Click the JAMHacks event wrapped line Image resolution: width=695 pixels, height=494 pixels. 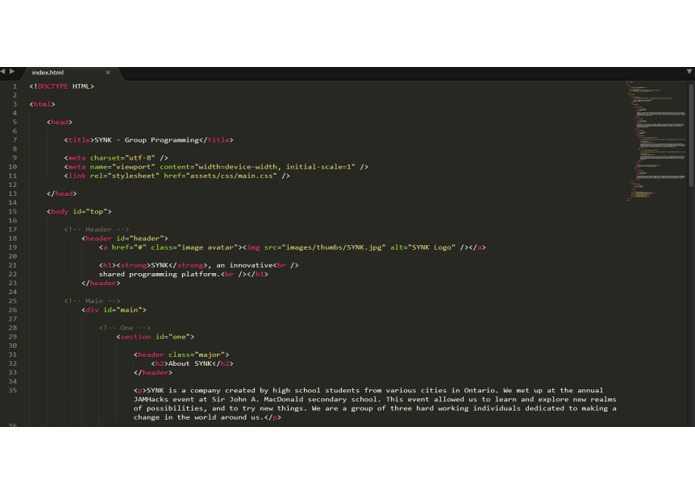[x=375, y=399]
